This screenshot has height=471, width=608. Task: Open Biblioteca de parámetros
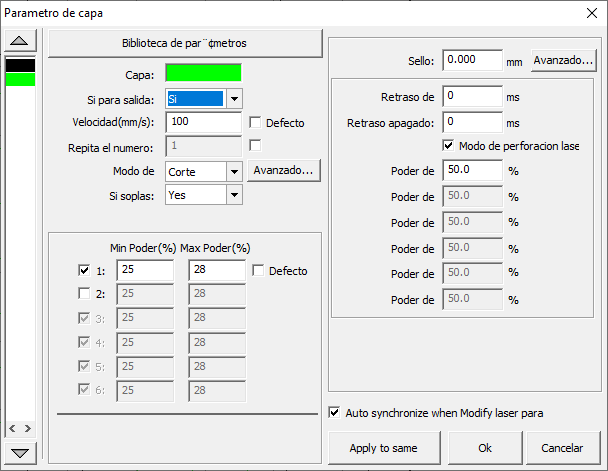click(185, 43)
